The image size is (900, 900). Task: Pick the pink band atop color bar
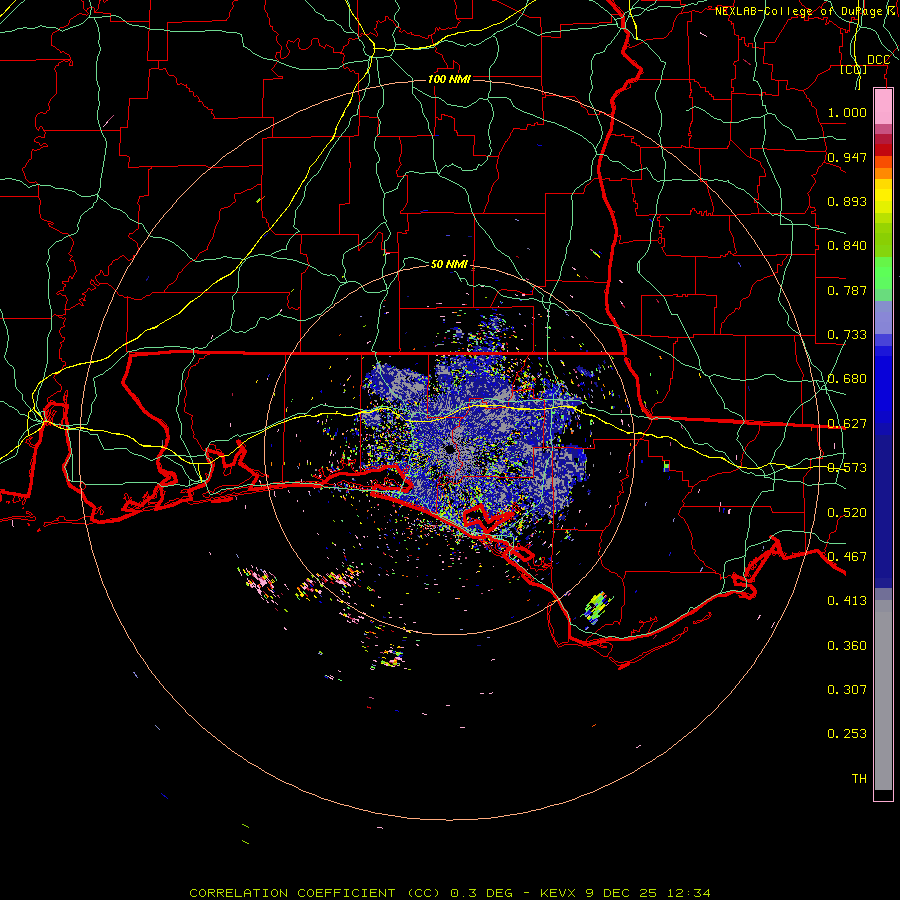pyautogui.click(x=883, y=107)
